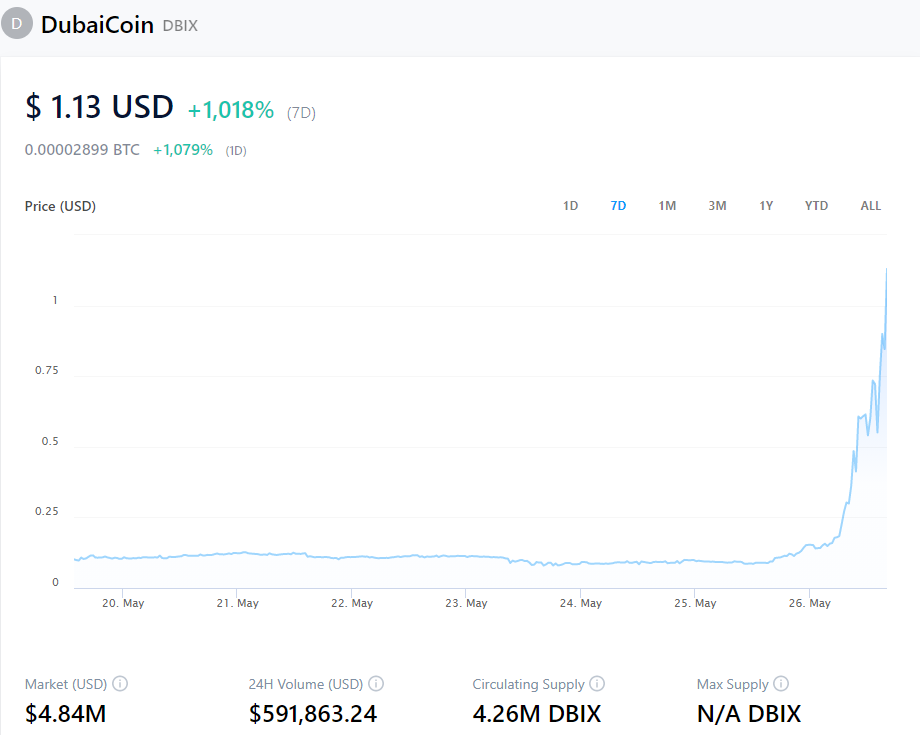Switch chart to YTD range

pyautogui.click(x=816, y=206)
